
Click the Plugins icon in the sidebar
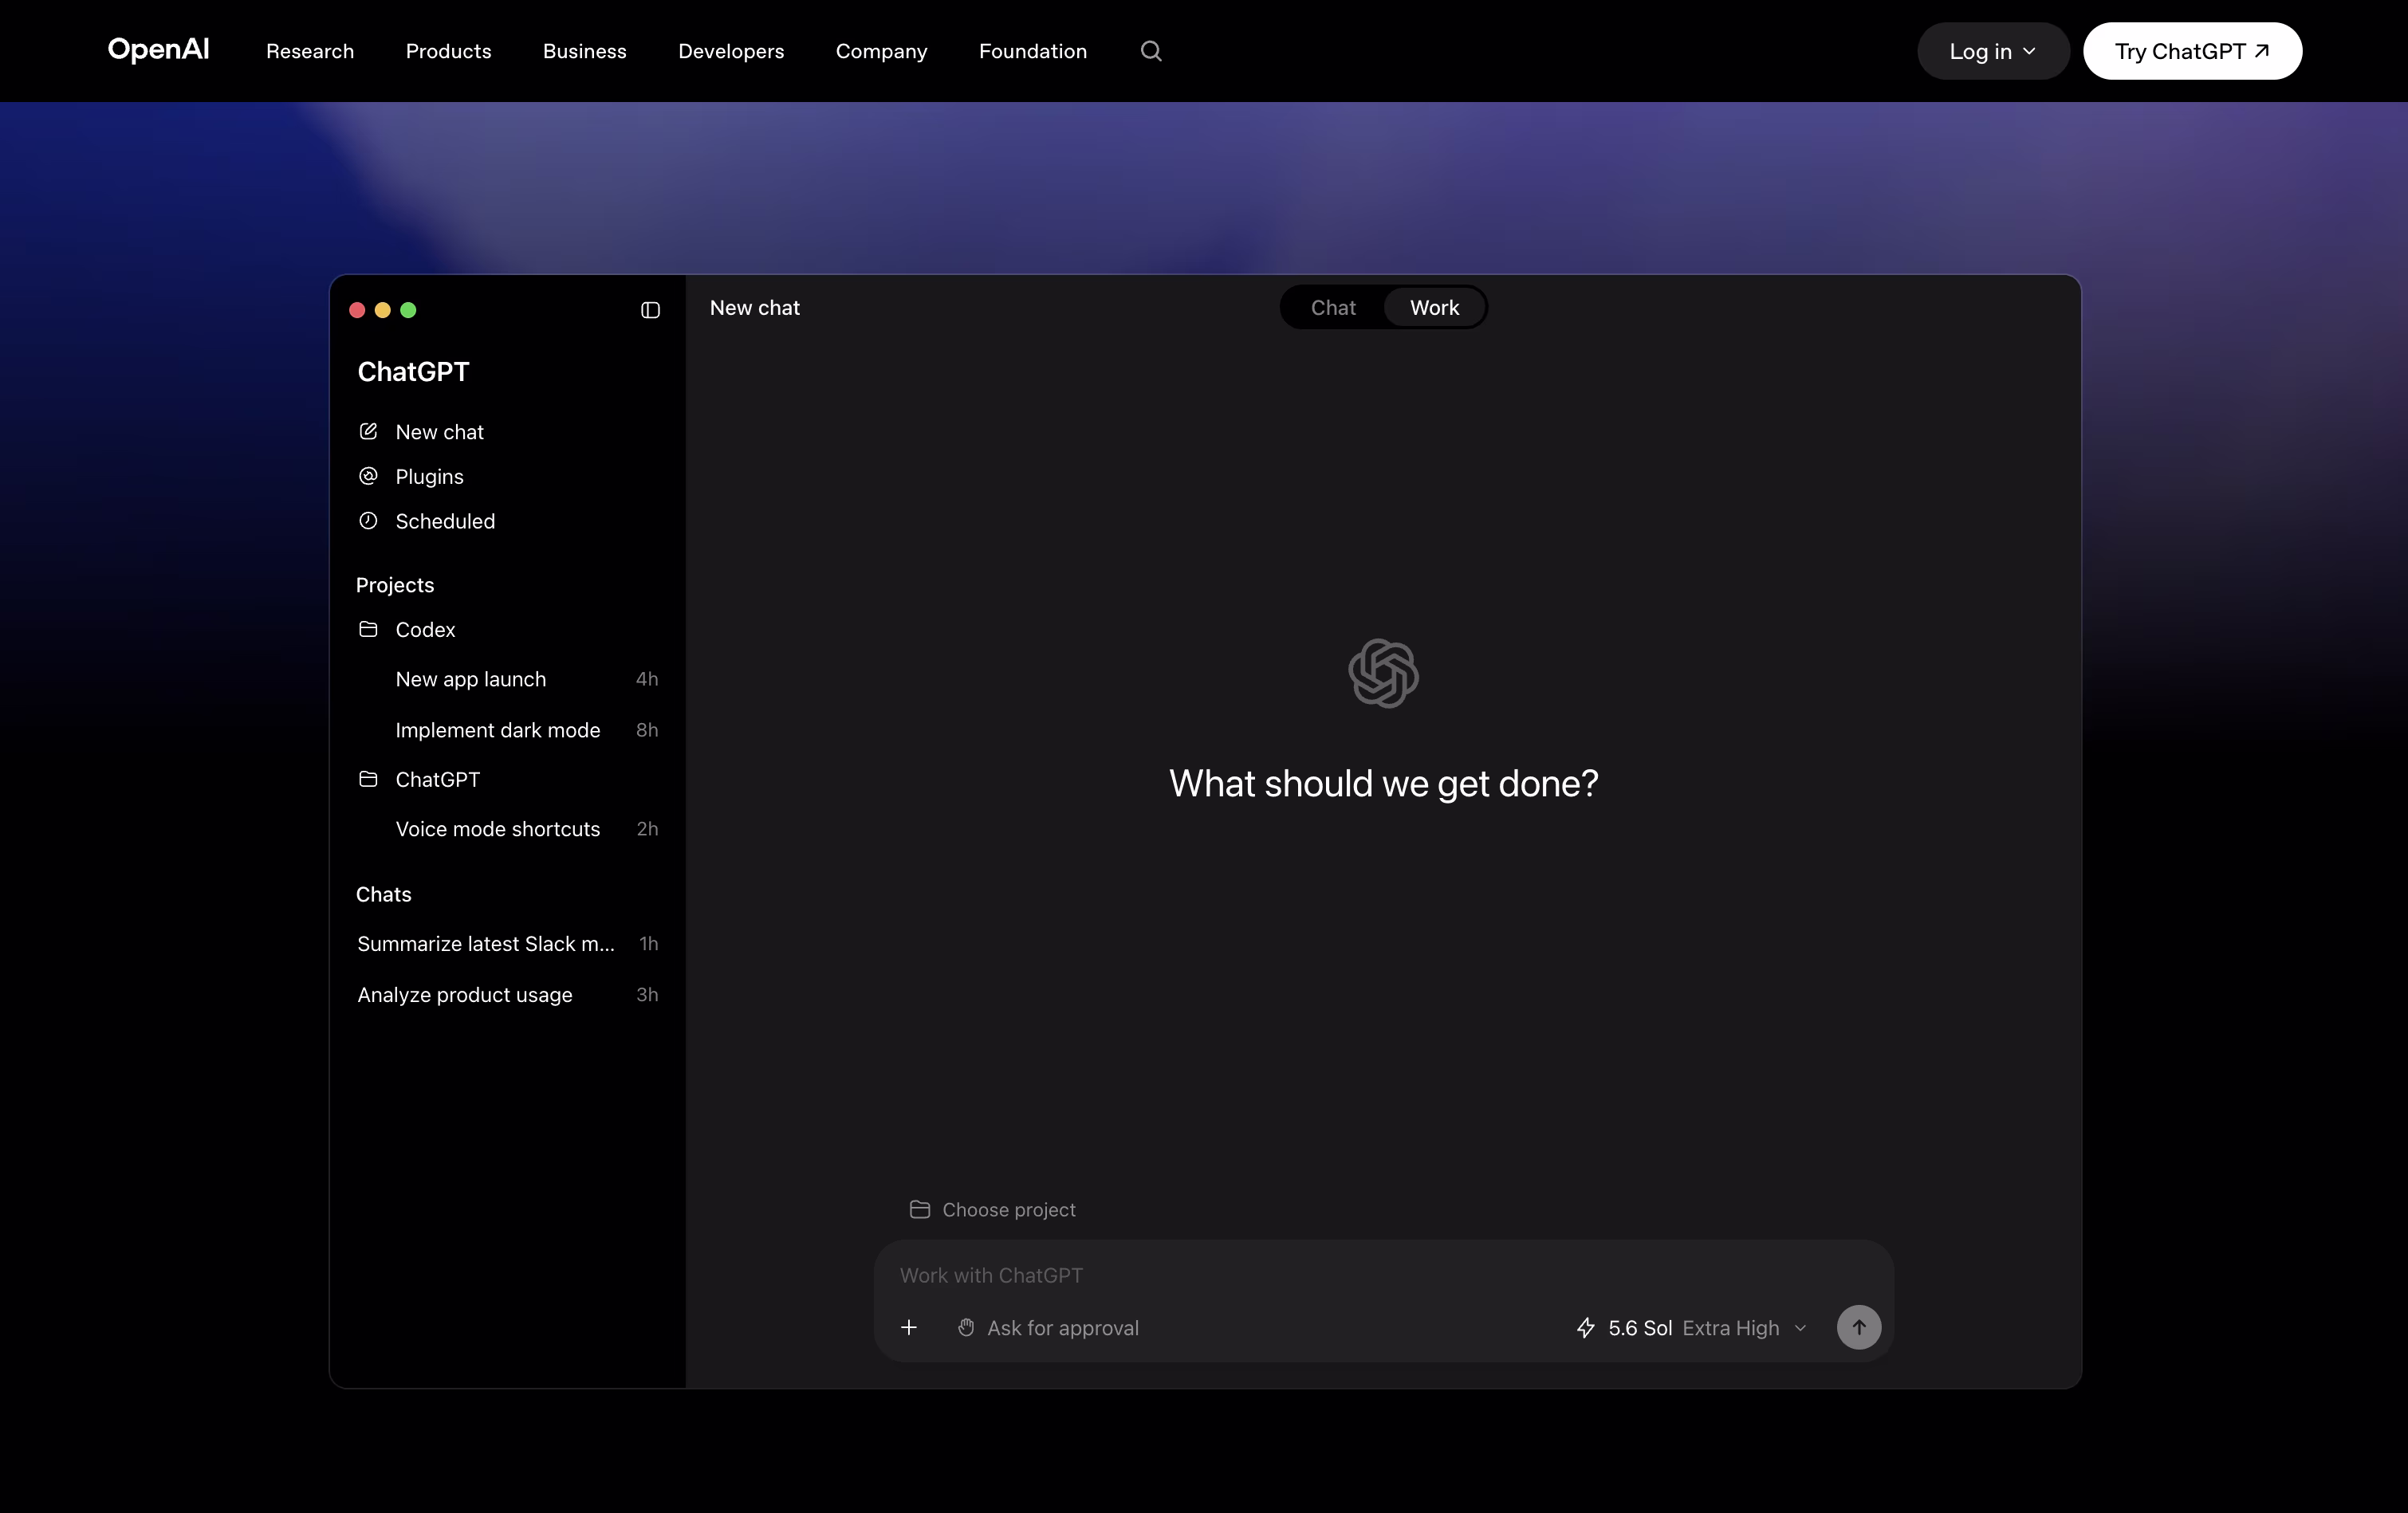click(x=368, y=476)
